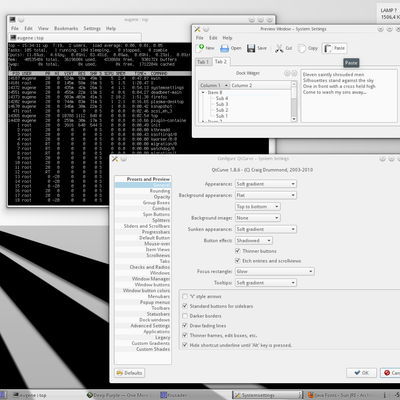Open the Tooltips dropdown

(x=266, y=283)
